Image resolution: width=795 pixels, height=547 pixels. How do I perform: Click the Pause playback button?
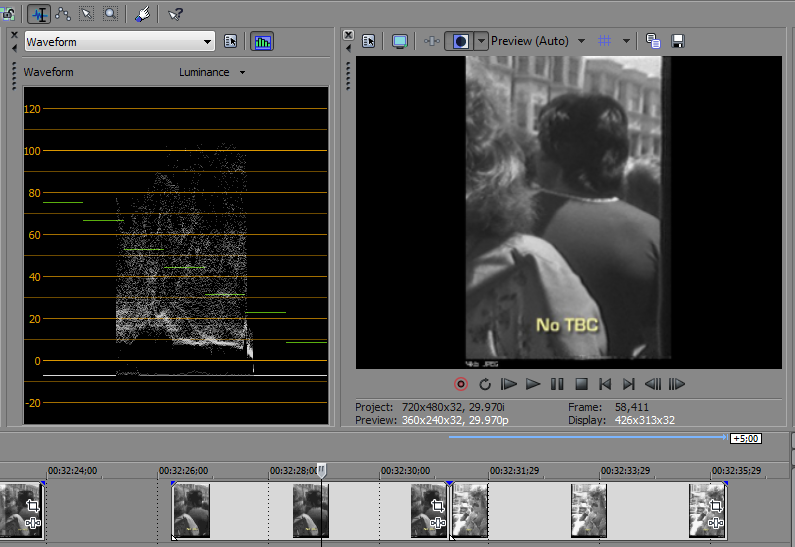[557, 384]
